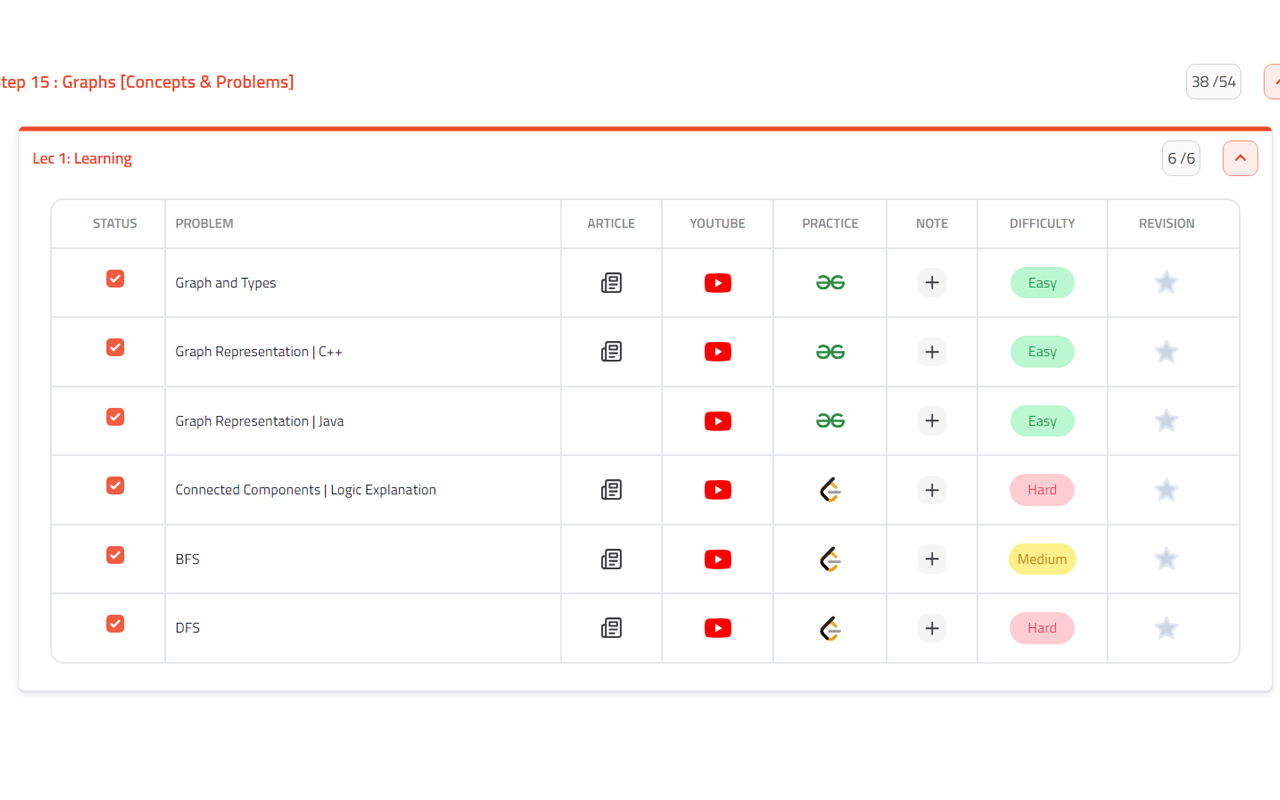Click the PROBLEM column header

[204, 223]
